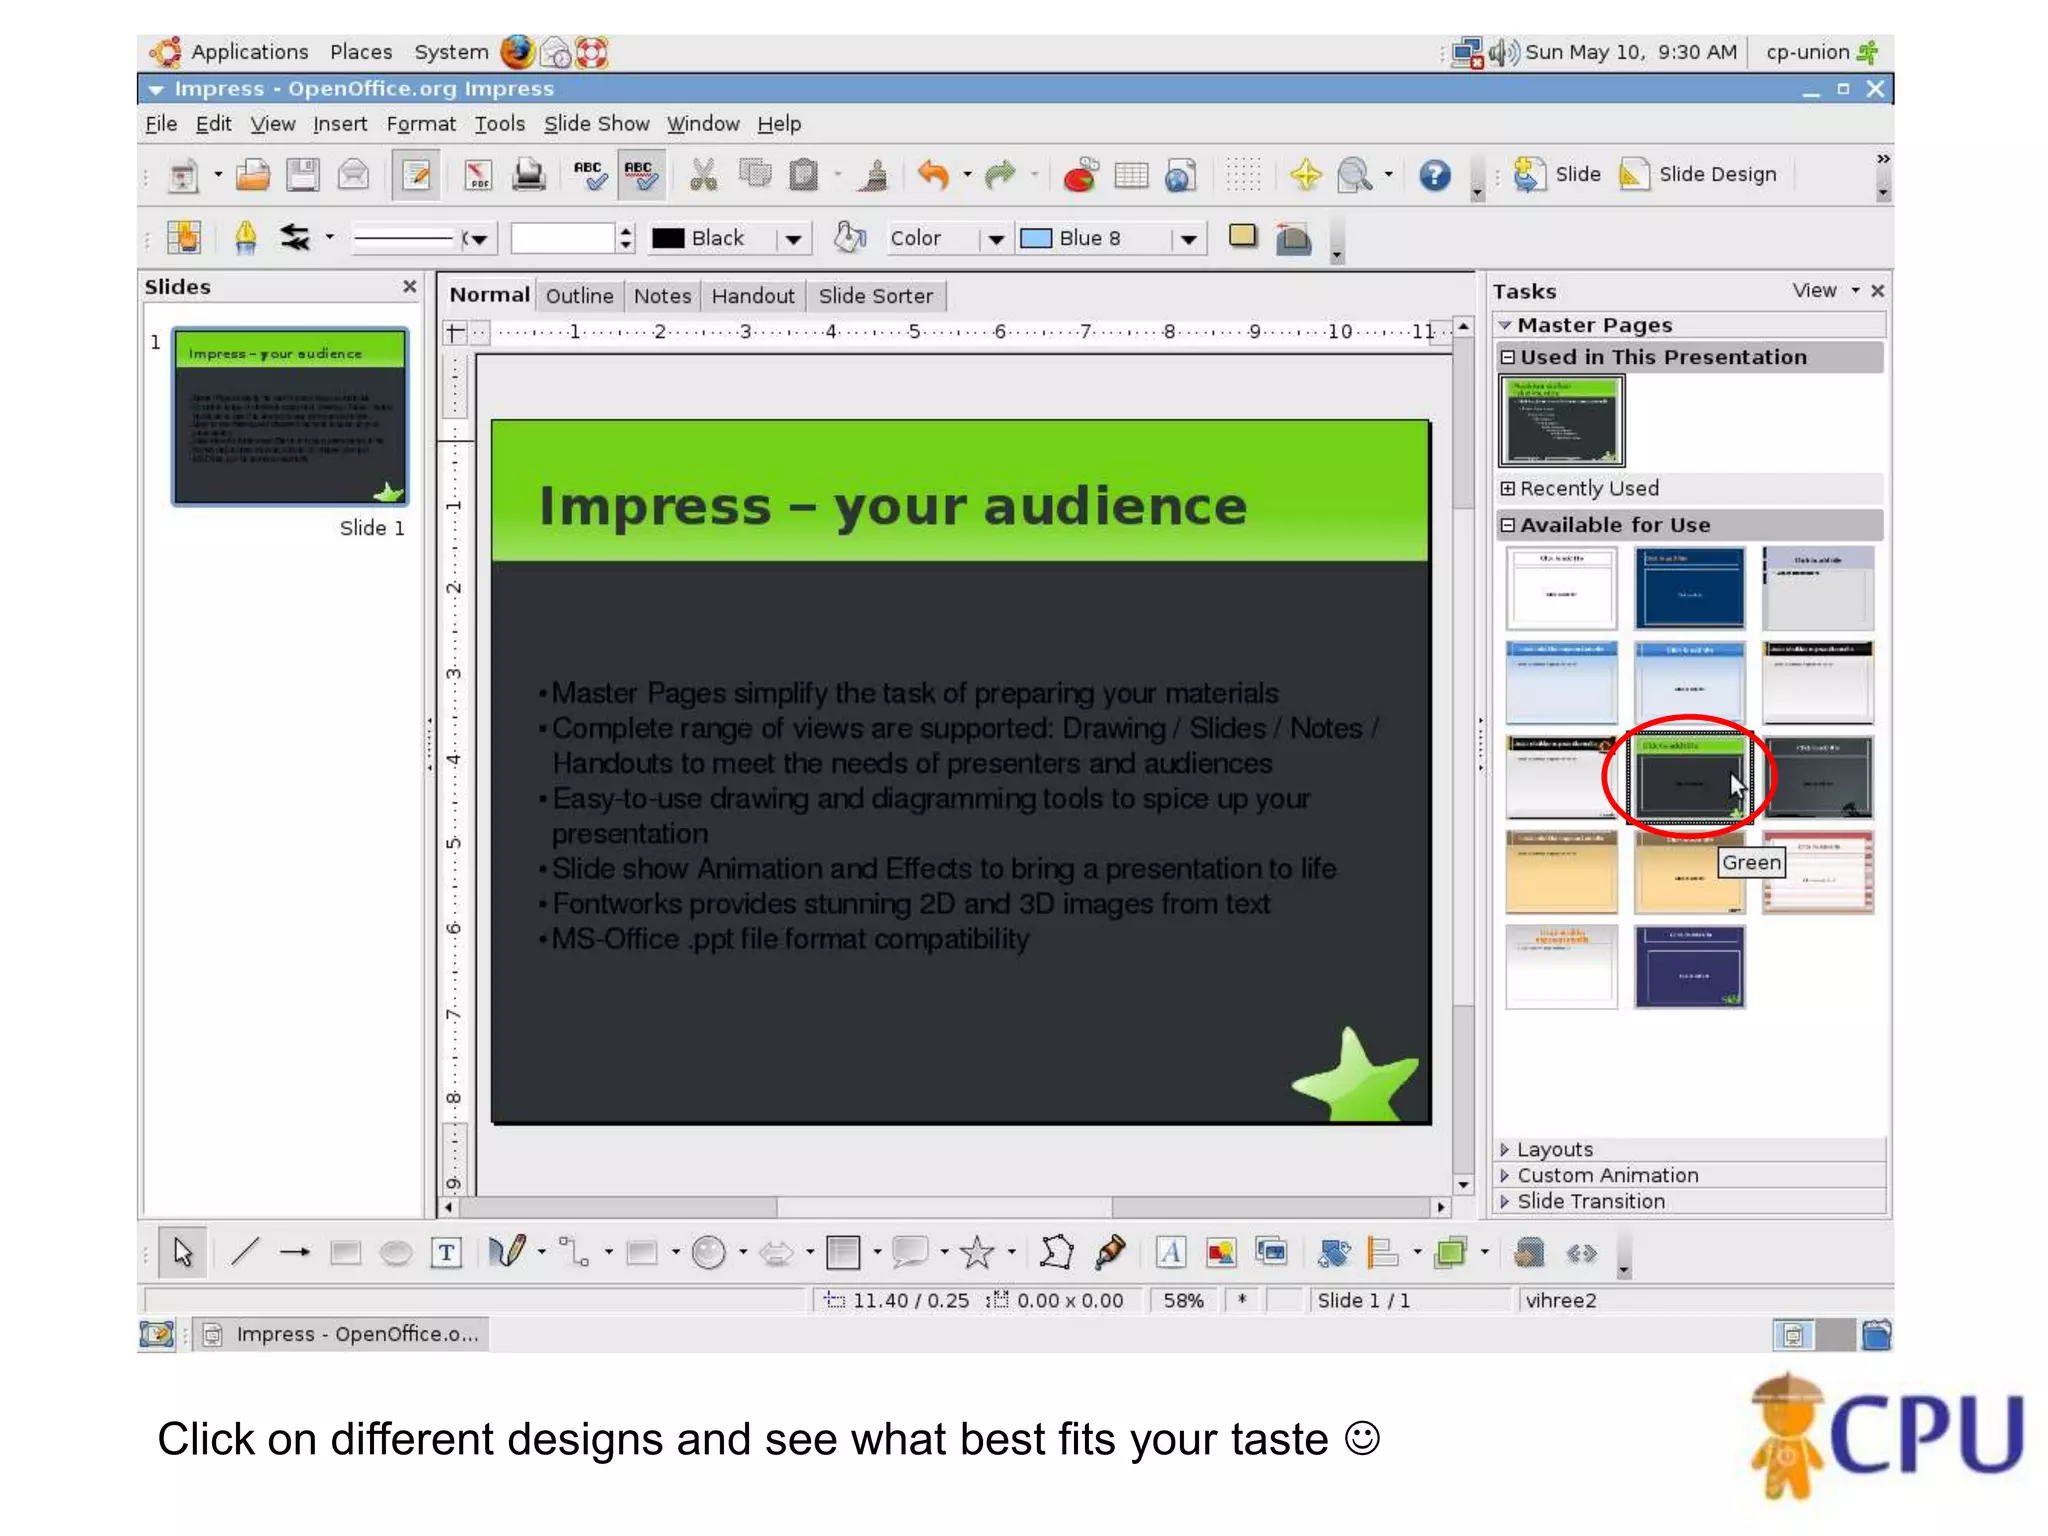Click the 58% zoom status field
The width and height of the screenshot is (2048, 1536).
(x=1183, y=1301)
